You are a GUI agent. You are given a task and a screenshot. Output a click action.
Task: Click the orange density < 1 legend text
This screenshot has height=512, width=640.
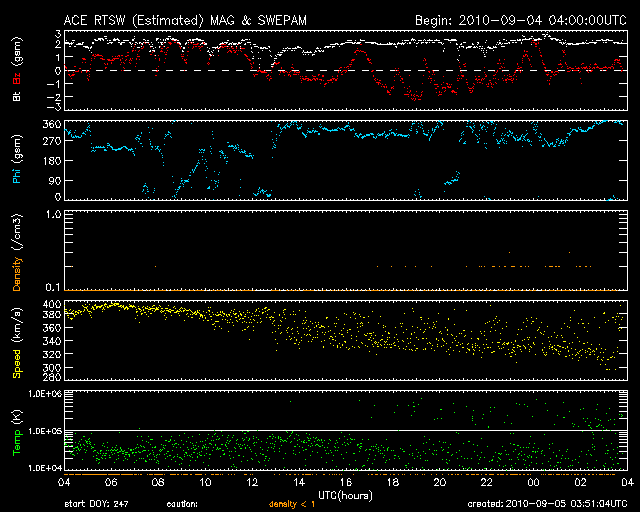pos(293,504)
